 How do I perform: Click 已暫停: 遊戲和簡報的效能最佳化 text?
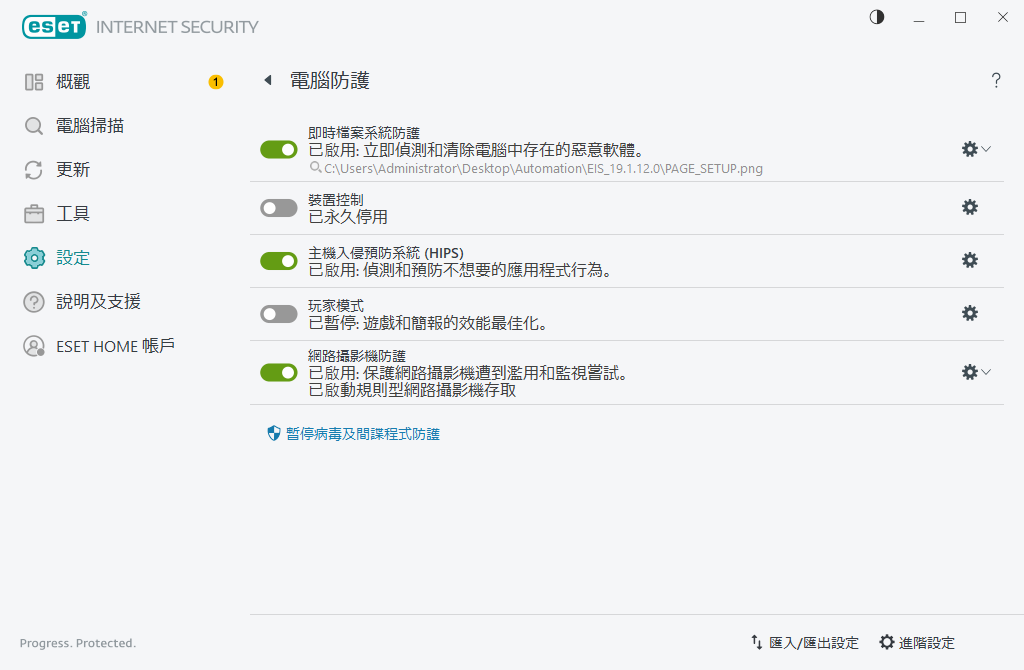pos(428,323)
